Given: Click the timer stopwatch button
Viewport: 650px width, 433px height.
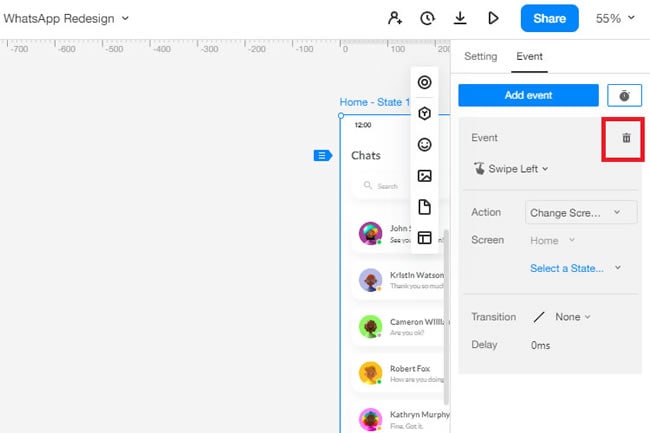Looking at the screenshot, I should point(624,95).
